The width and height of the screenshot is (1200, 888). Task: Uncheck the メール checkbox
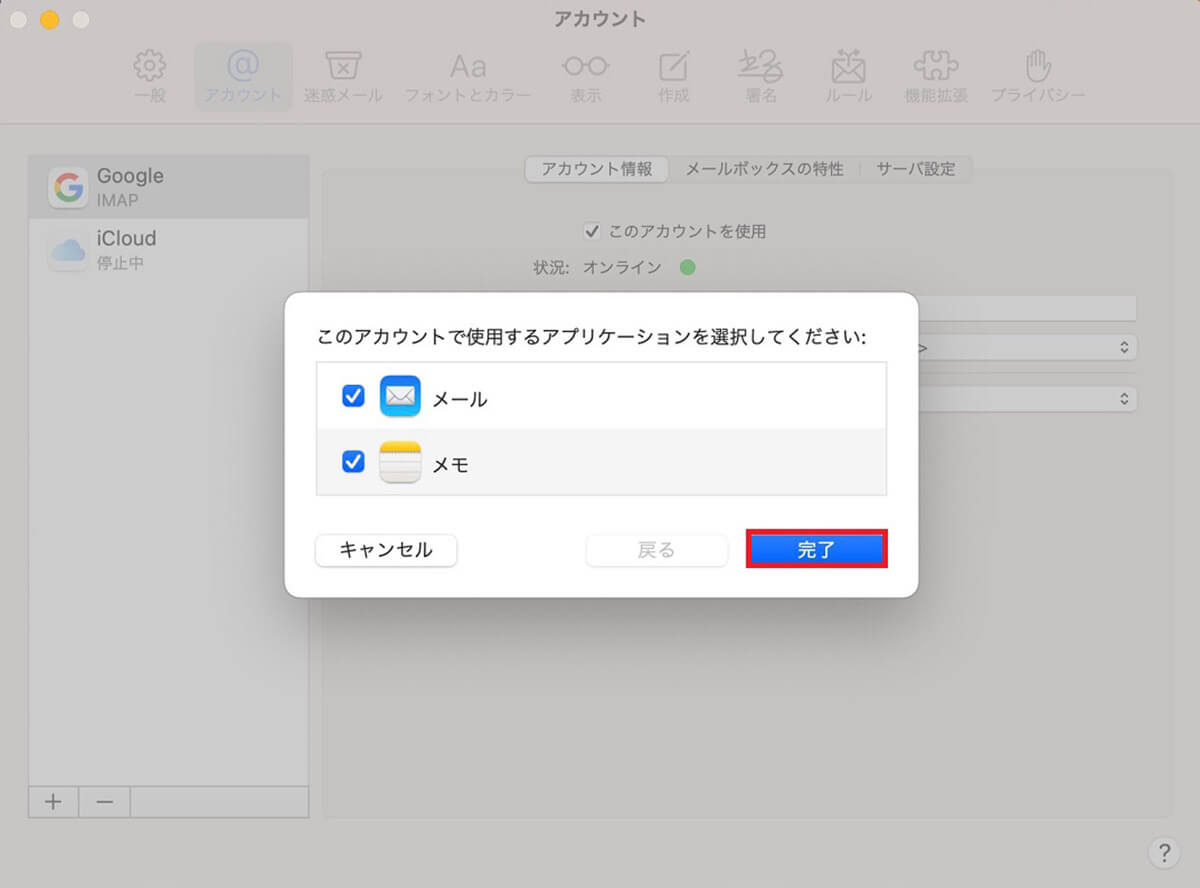coord(353,397)
